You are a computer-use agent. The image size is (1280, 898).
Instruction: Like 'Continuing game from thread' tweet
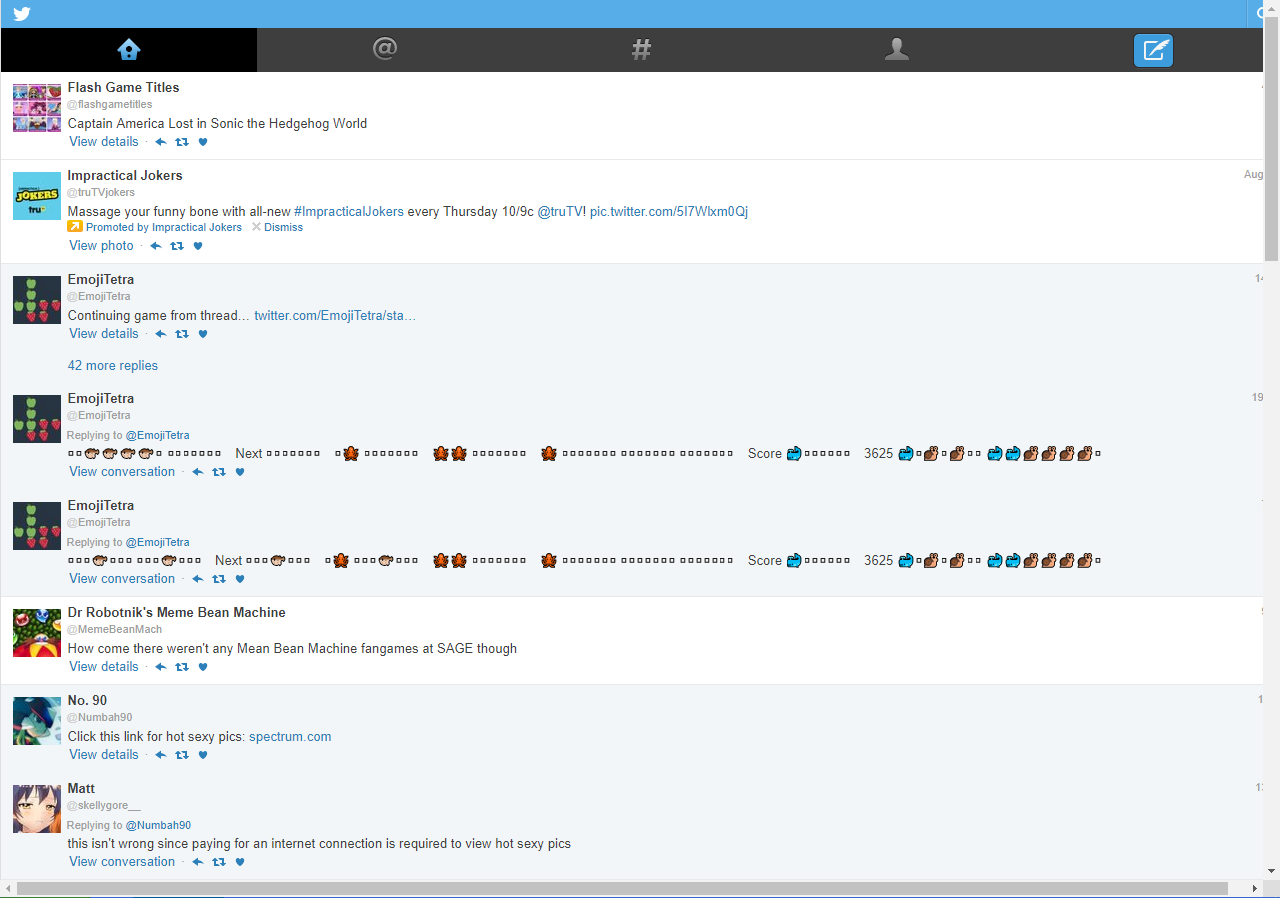(203, 334)
